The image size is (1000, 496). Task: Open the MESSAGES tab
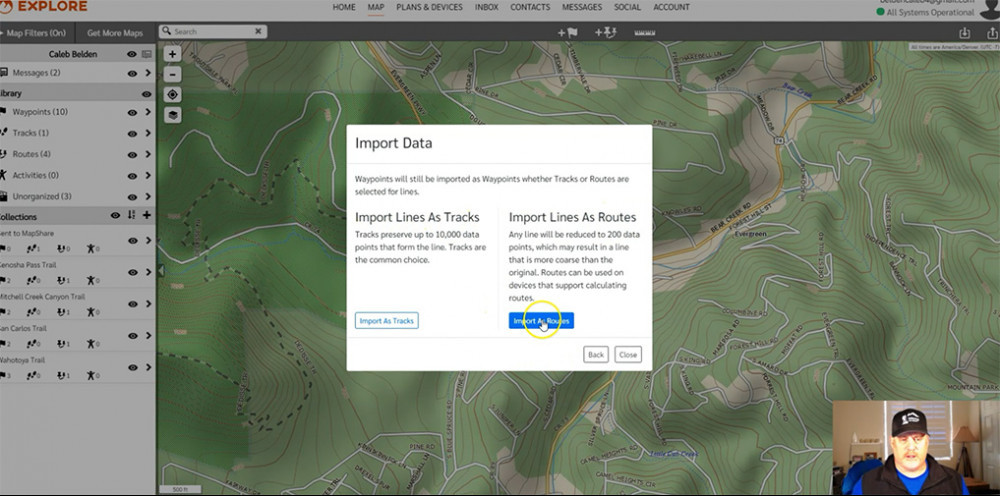point(582,7)
